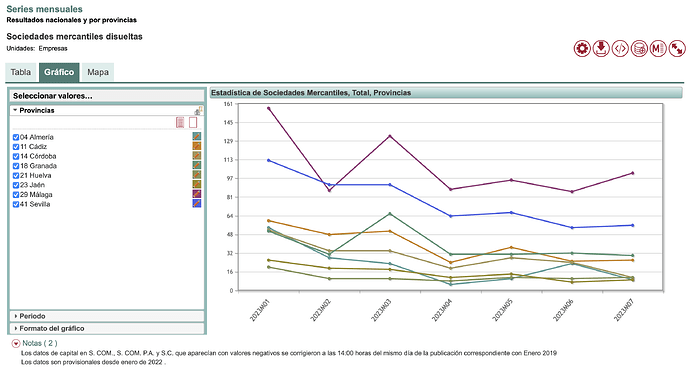Open the Mapa tab

click(x=98, y=72)
